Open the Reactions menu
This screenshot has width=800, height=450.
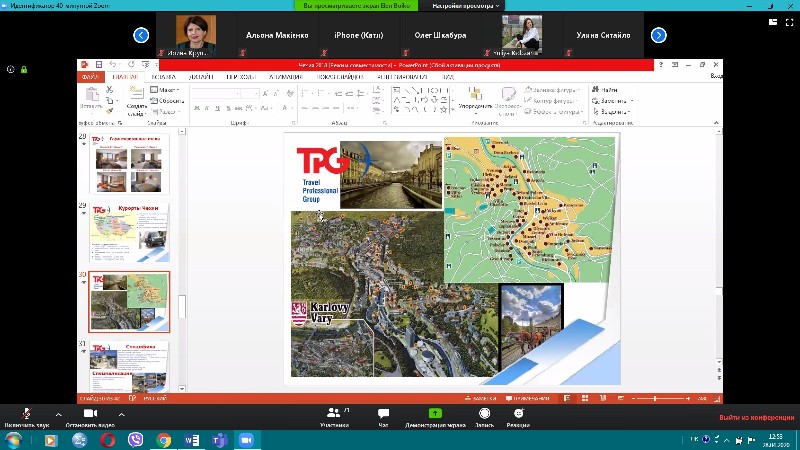click(518, 413)
